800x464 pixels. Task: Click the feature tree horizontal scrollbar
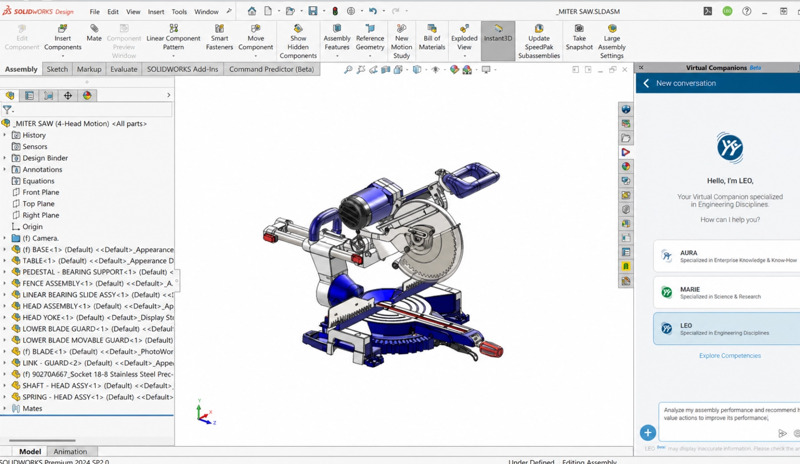42,440
